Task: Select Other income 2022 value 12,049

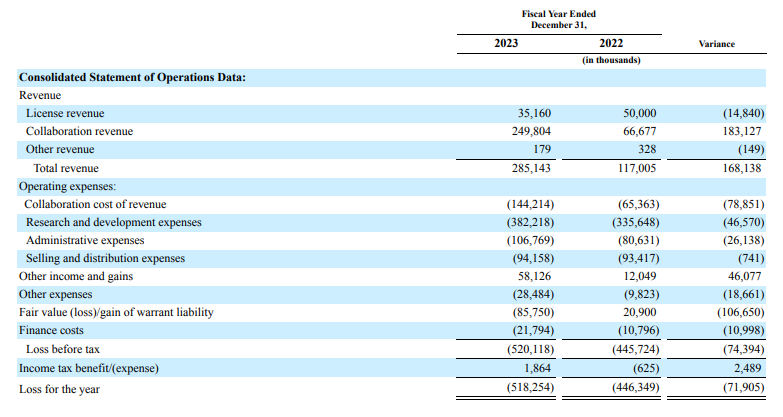Action: (639, 276)
